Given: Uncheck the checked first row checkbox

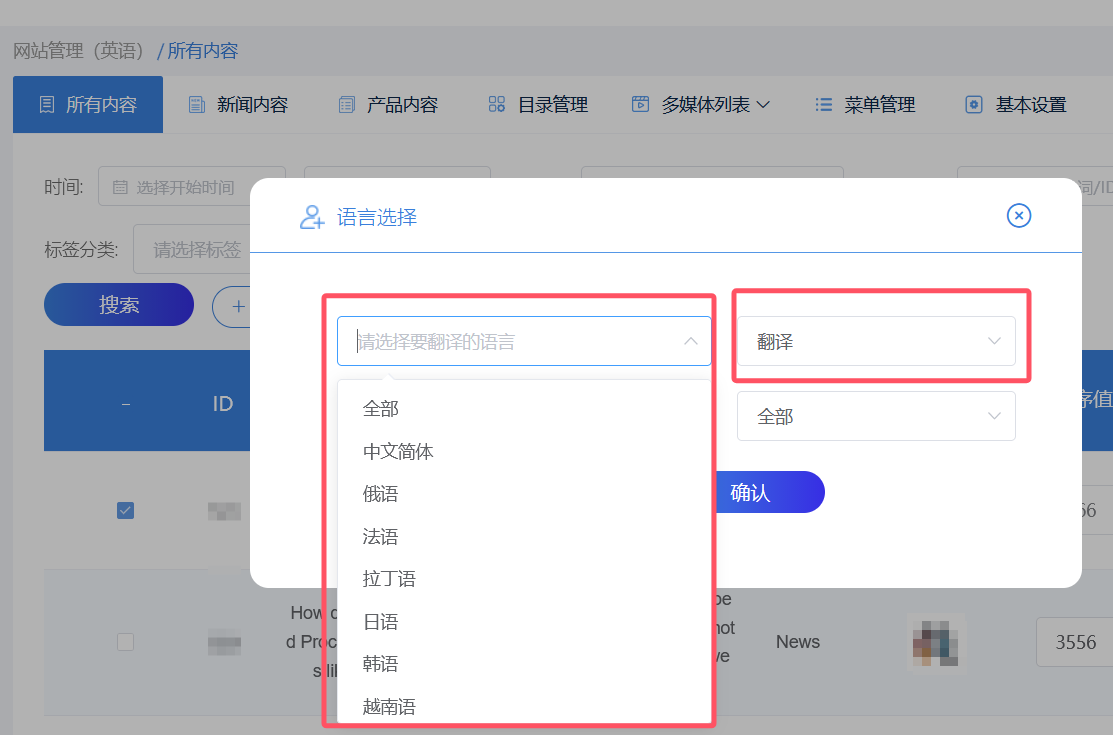Looking at the screenshot, I should click(x=125, y=510).
